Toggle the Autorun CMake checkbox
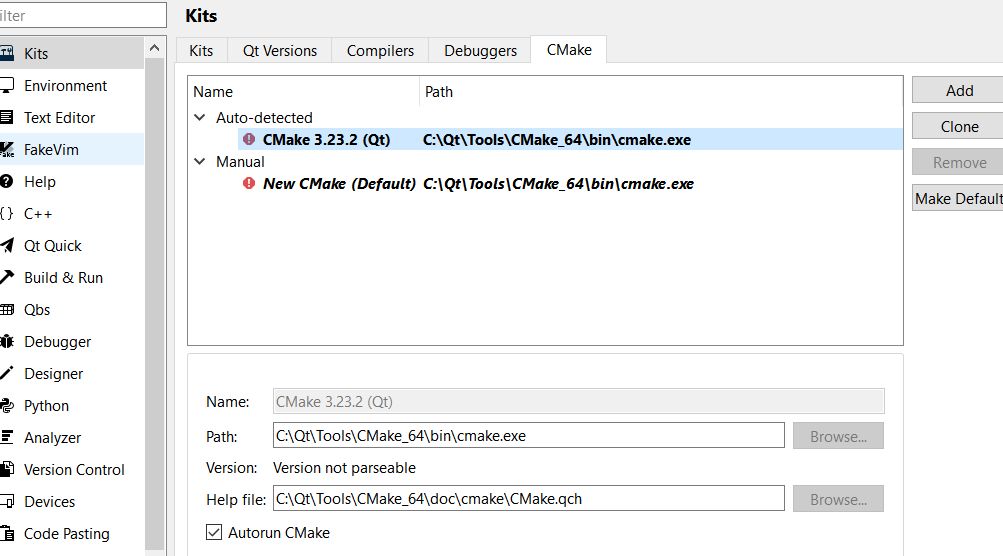The height and width of the screenshot is (556, 1003). [214, 532]
